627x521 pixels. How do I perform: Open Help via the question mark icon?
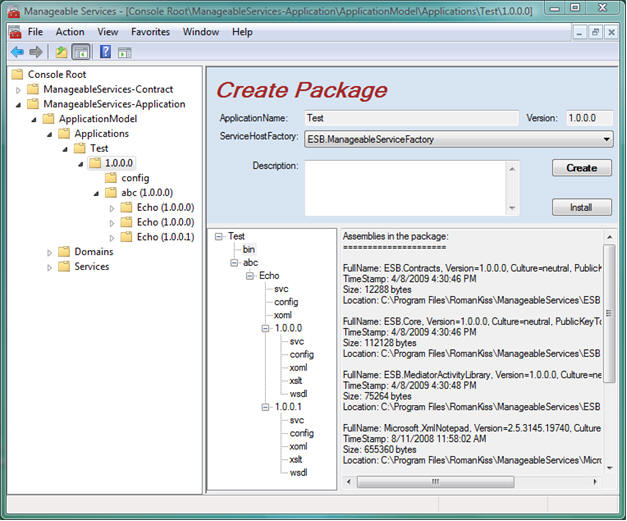(106, 52)
